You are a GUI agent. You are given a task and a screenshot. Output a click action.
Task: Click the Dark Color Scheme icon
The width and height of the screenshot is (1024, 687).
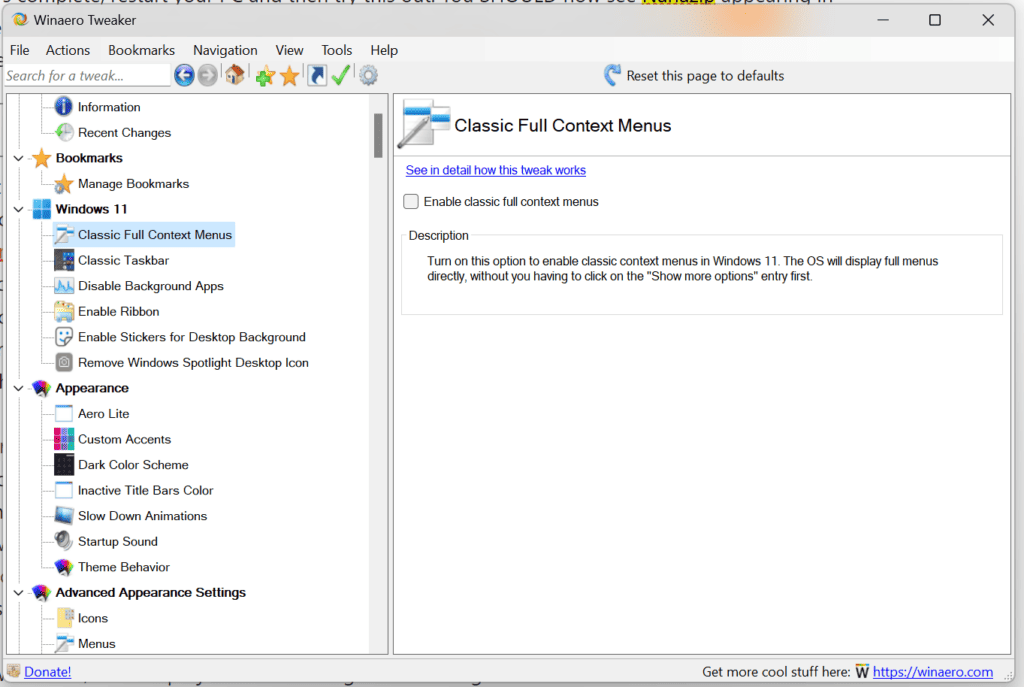pyautogui.click(x=63, y=464)
